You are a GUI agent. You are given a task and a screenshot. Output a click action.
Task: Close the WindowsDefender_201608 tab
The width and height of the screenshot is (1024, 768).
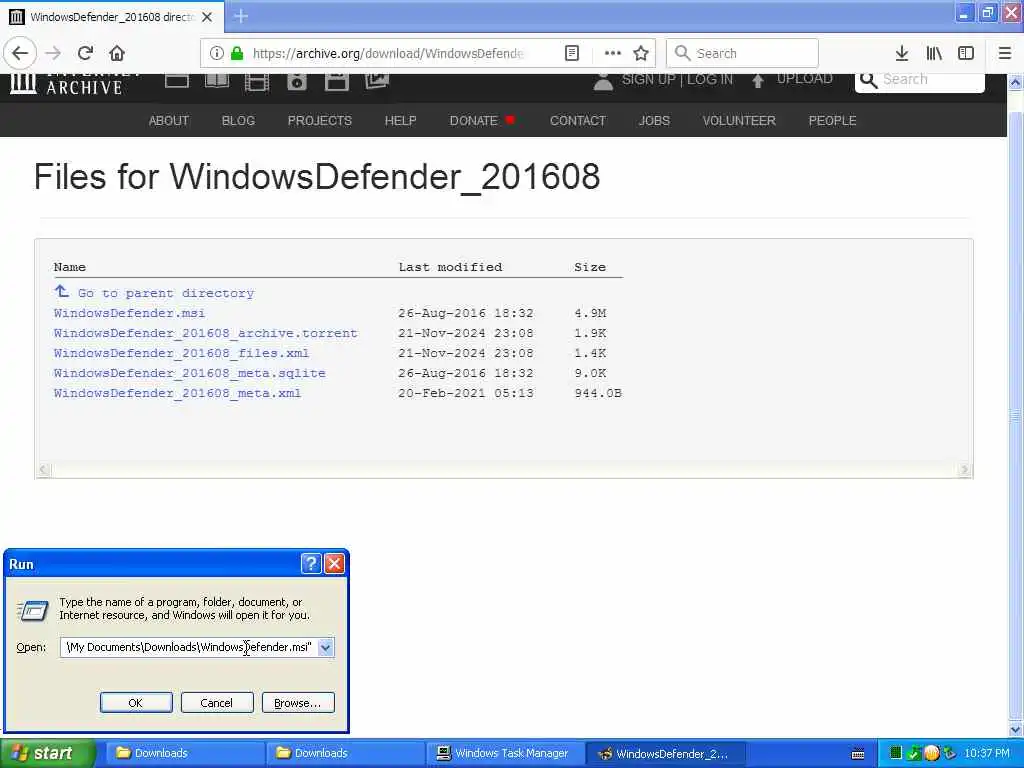[x=207, y=17]
